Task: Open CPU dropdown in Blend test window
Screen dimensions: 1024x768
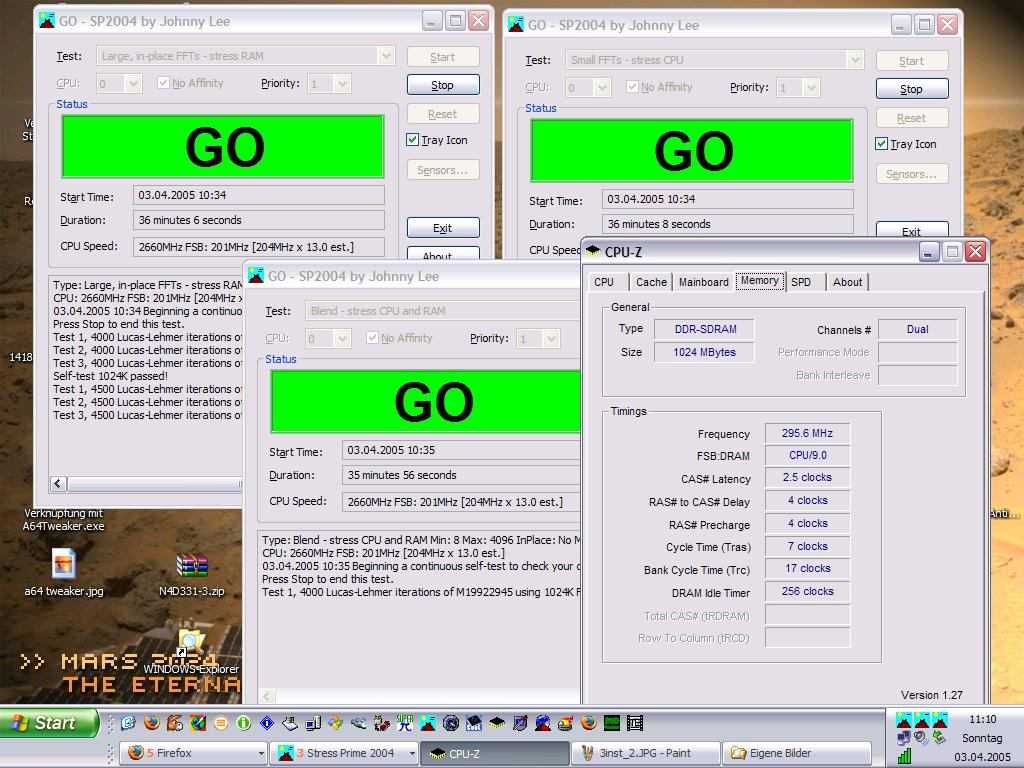Action: click(x=342, y=338)
